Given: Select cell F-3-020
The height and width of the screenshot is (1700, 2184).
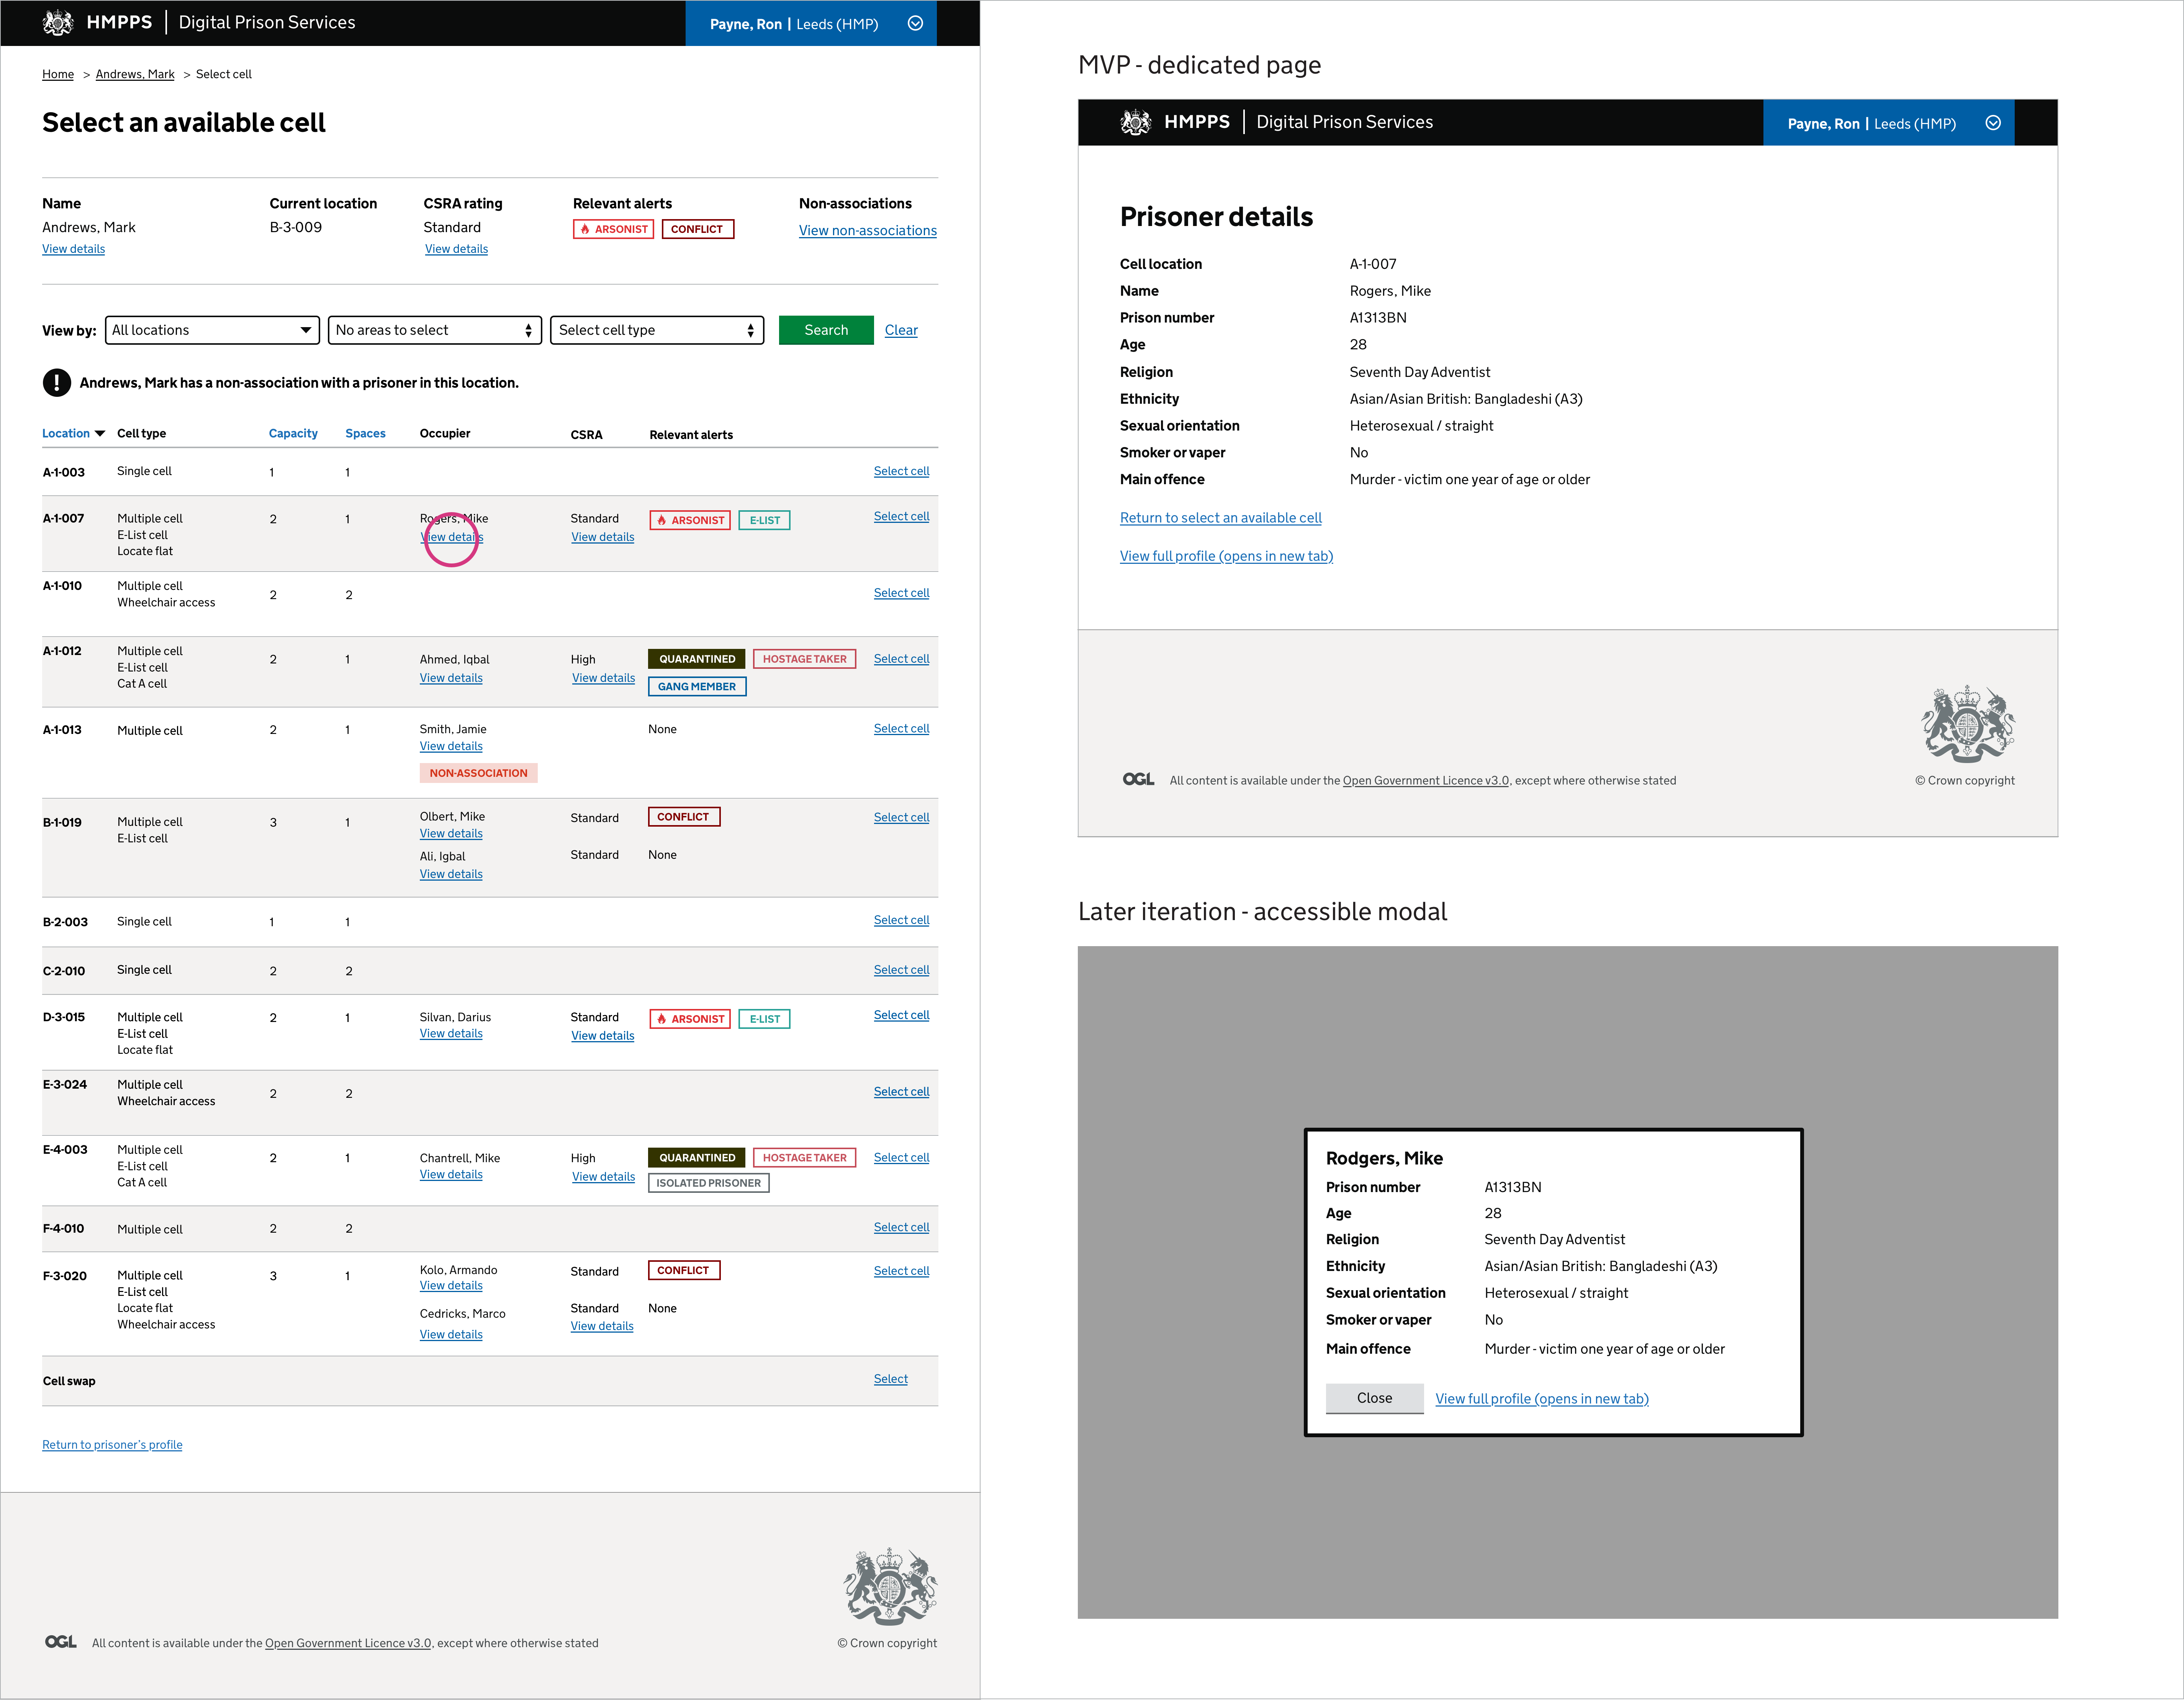Looking at the screenshot, I should click(901, 1271).
